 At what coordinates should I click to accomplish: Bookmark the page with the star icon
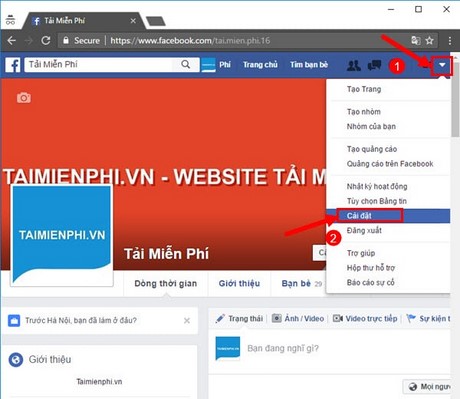pos(430,41)
